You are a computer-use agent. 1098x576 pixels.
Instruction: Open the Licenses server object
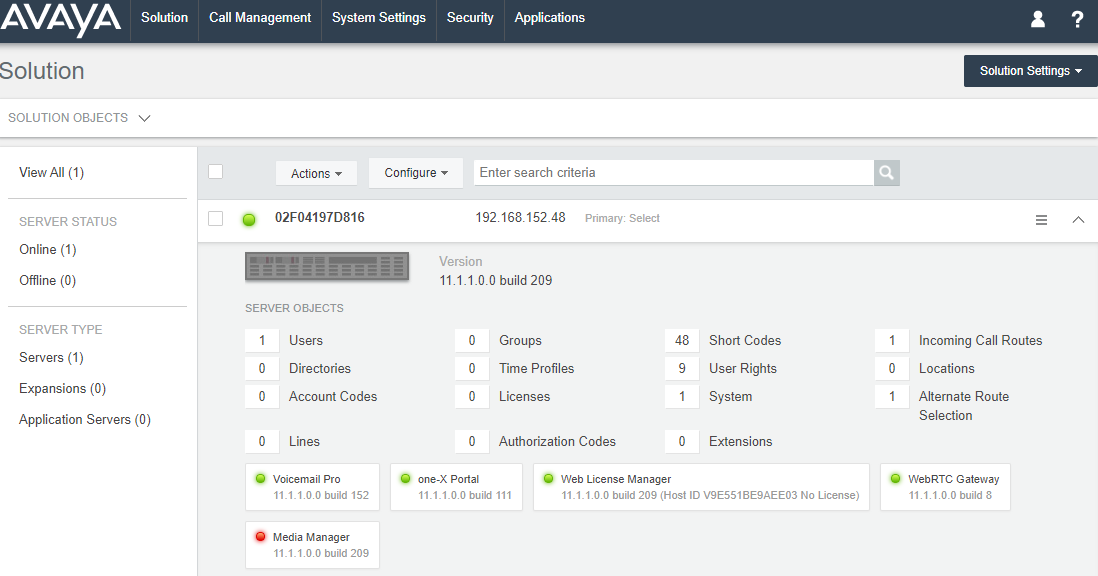524,396
